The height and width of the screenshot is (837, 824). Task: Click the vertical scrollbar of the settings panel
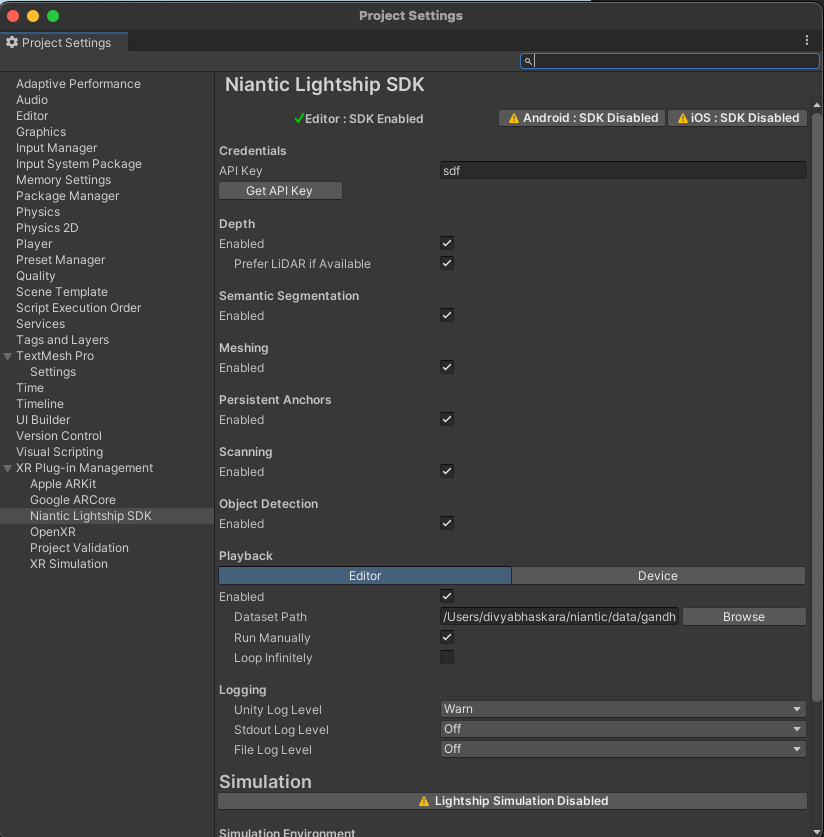(x=817, y=407)
